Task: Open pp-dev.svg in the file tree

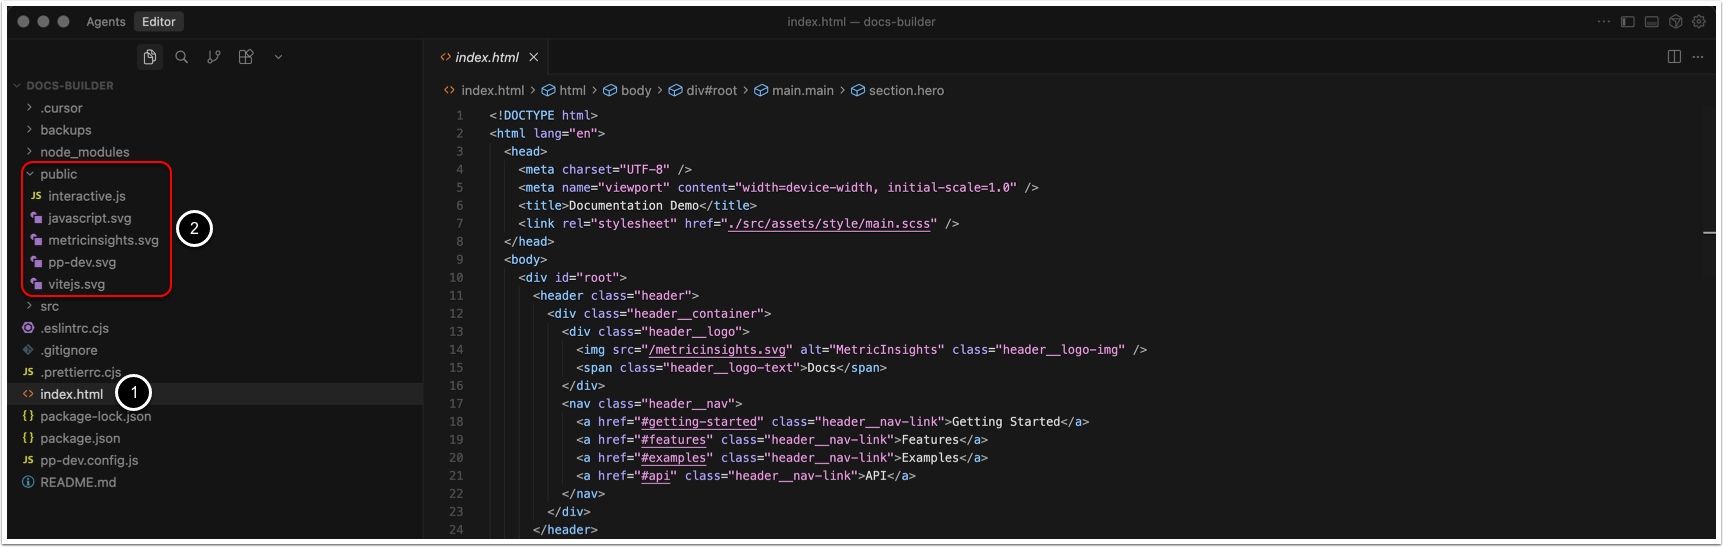Action: (x=82, y=262)
